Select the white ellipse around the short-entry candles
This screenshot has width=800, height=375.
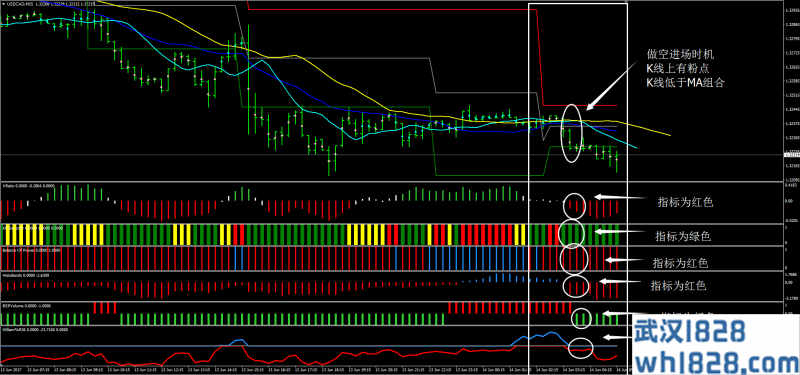point(572,133)
